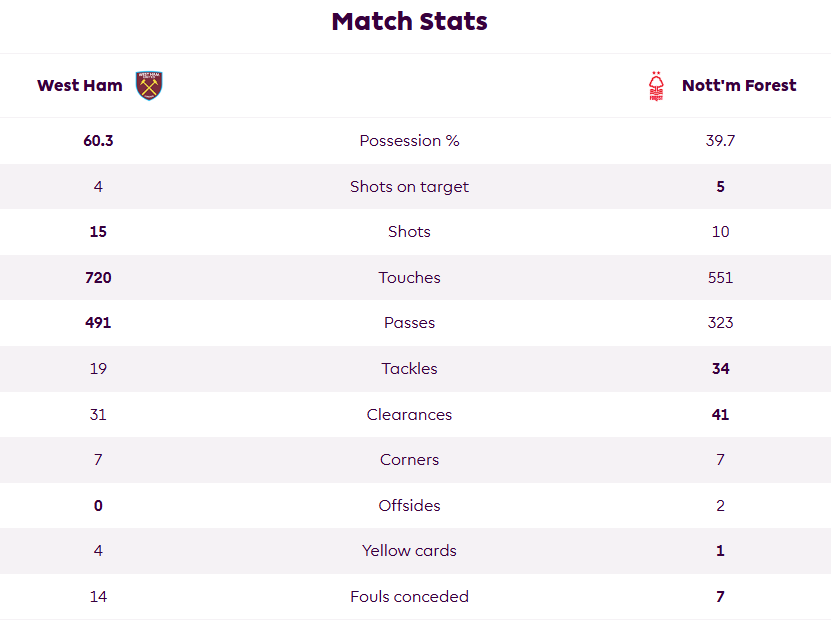Click West Ham's 60.3 possession value
The width and height of the screenshot is (831, 633).
(98, 140)
